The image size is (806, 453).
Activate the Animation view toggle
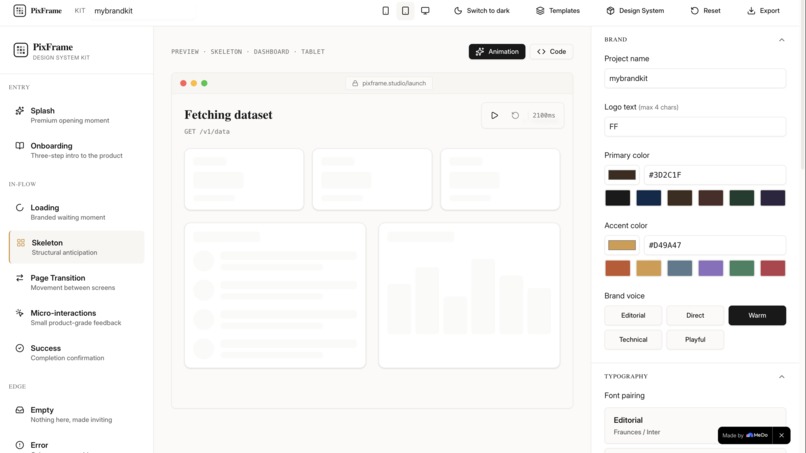(x=497, y=51)
